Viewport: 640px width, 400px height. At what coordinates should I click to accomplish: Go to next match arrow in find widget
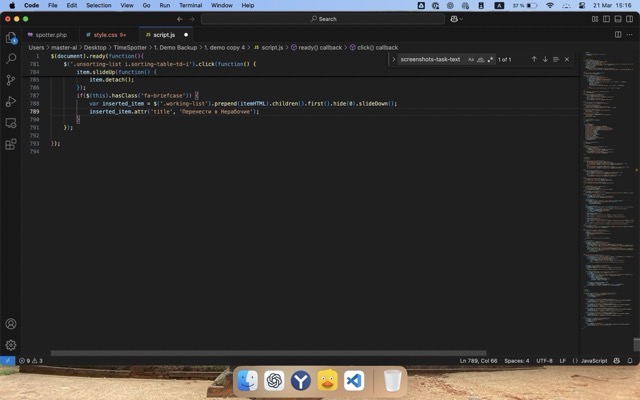545,59
